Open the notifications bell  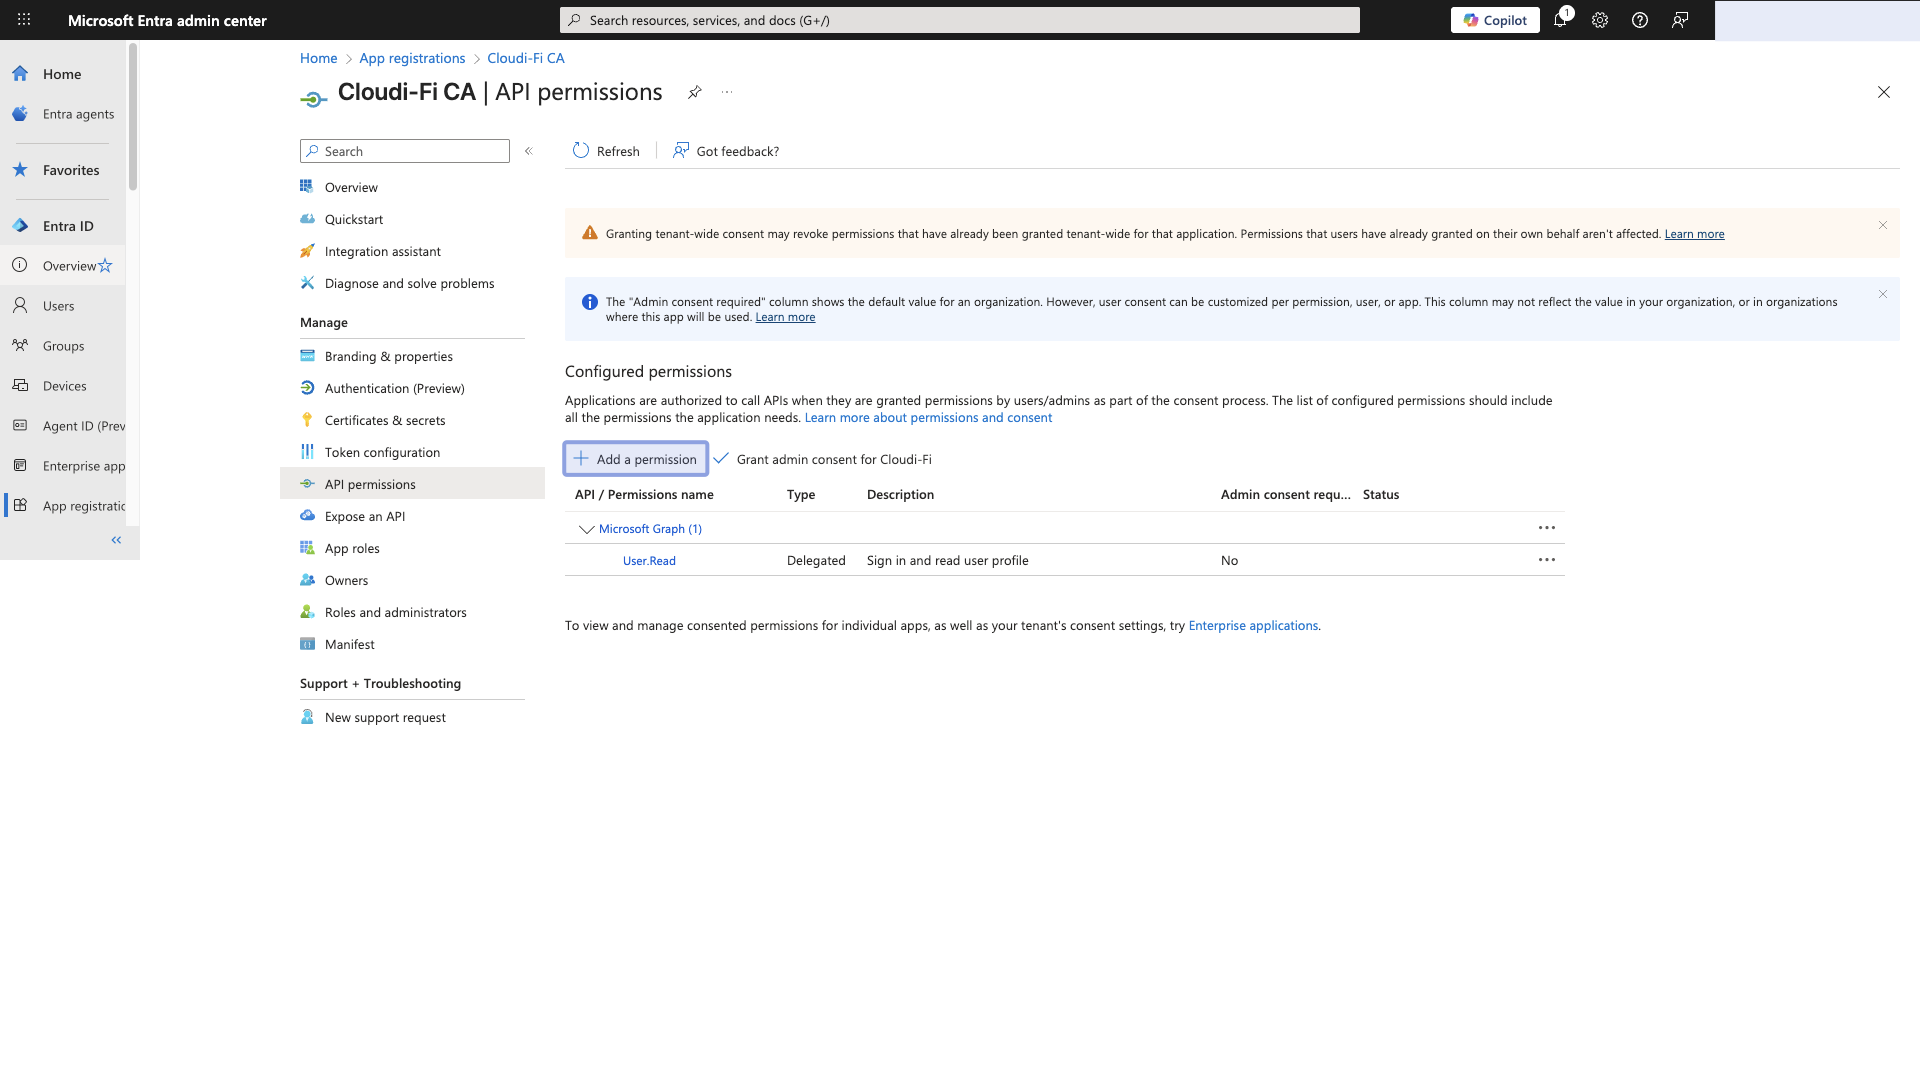tap(1561, 20)
